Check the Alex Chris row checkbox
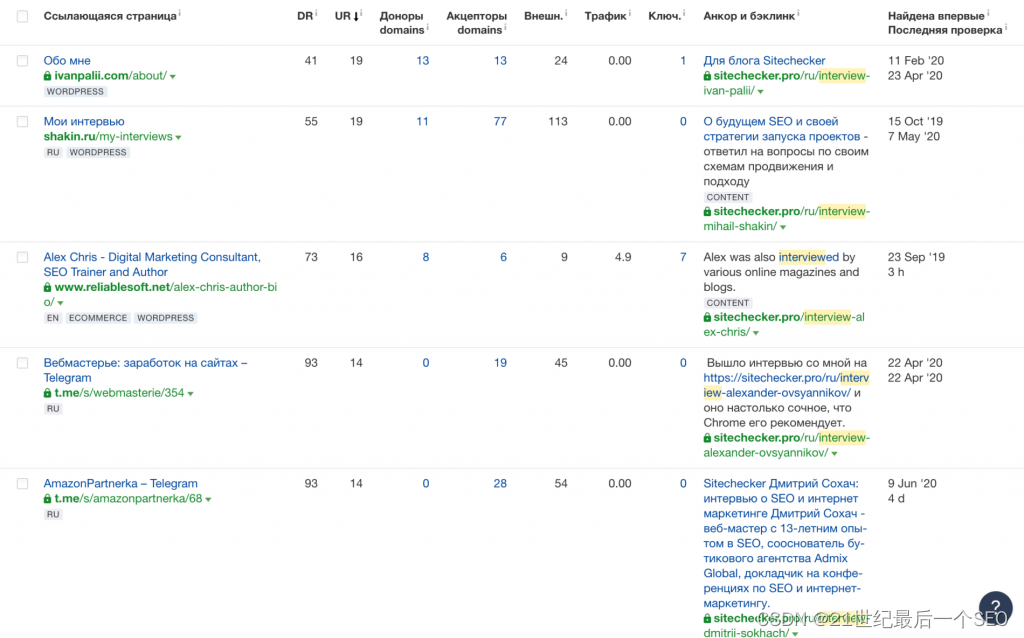Screen dimensions: 1024x638 22,257
